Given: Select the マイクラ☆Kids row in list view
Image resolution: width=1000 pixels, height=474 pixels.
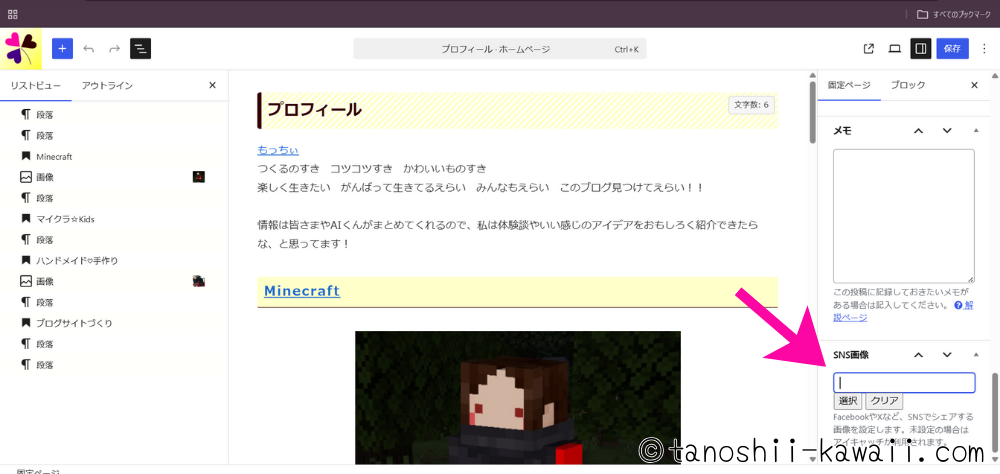Looking at the screenshot, I should tap(114, 219).
